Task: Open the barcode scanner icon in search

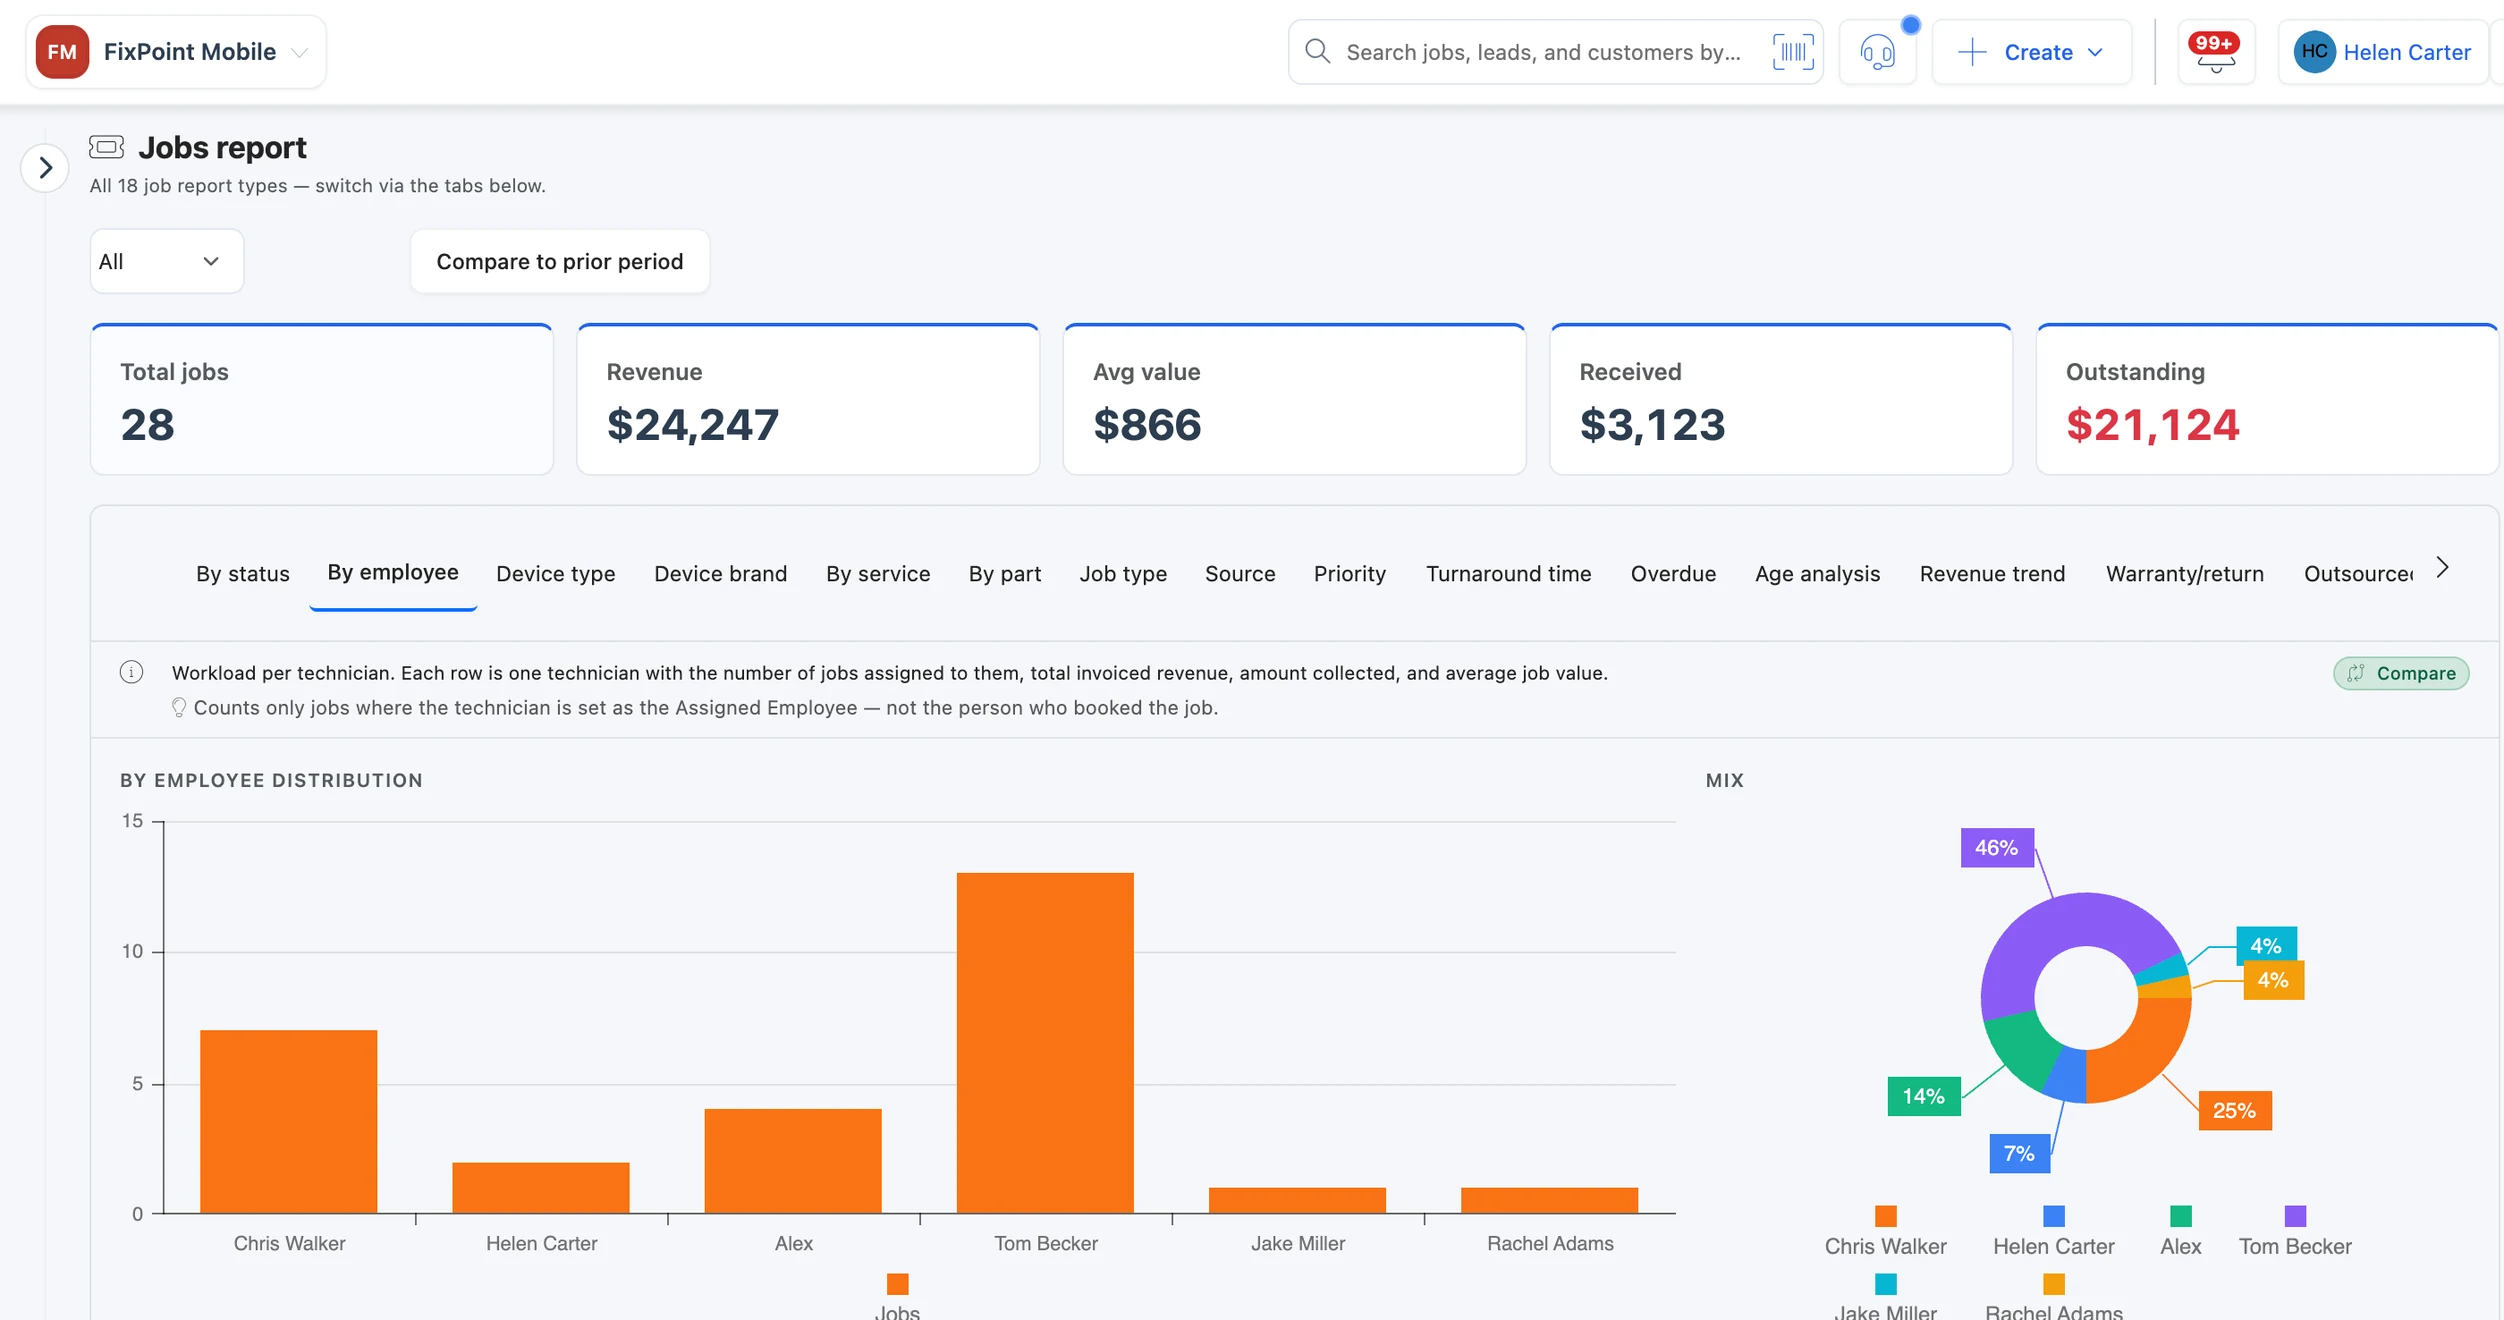Action: tap(1793, 51)
